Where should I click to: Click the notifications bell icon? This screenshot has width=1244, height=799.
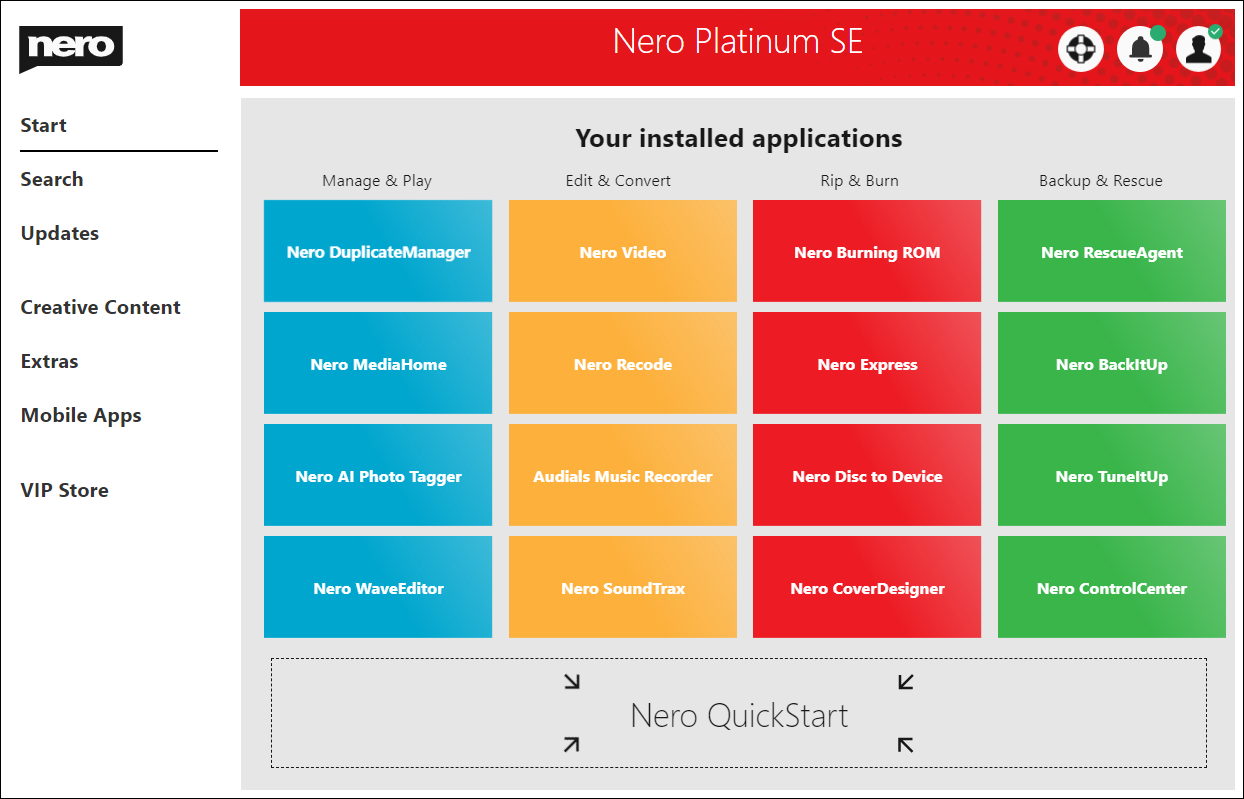coord(1139,49)
